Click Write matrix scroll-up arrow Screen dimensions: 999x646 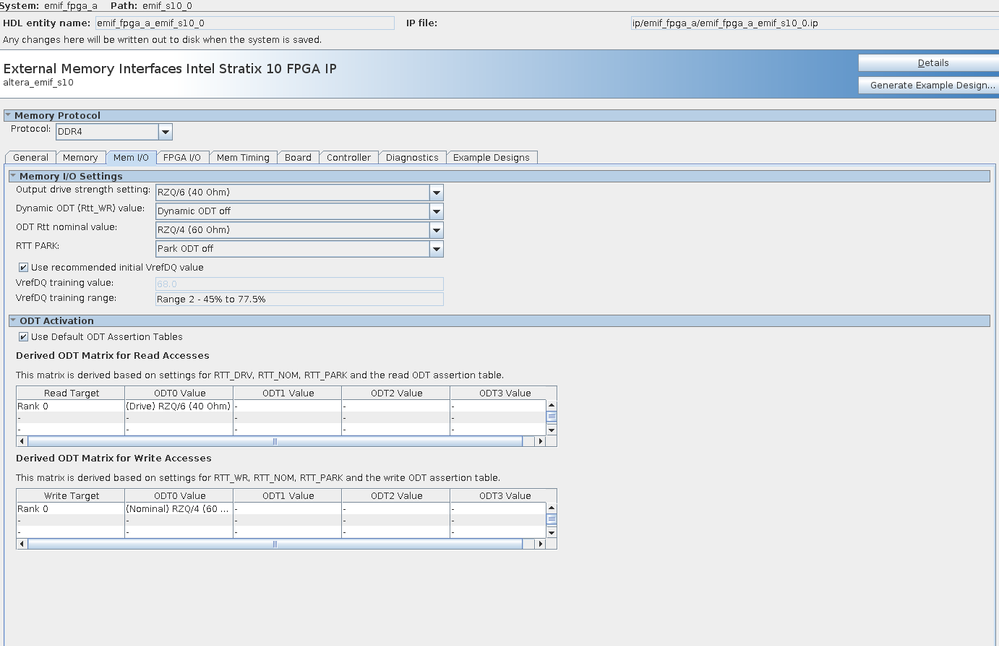pos(552,508)
